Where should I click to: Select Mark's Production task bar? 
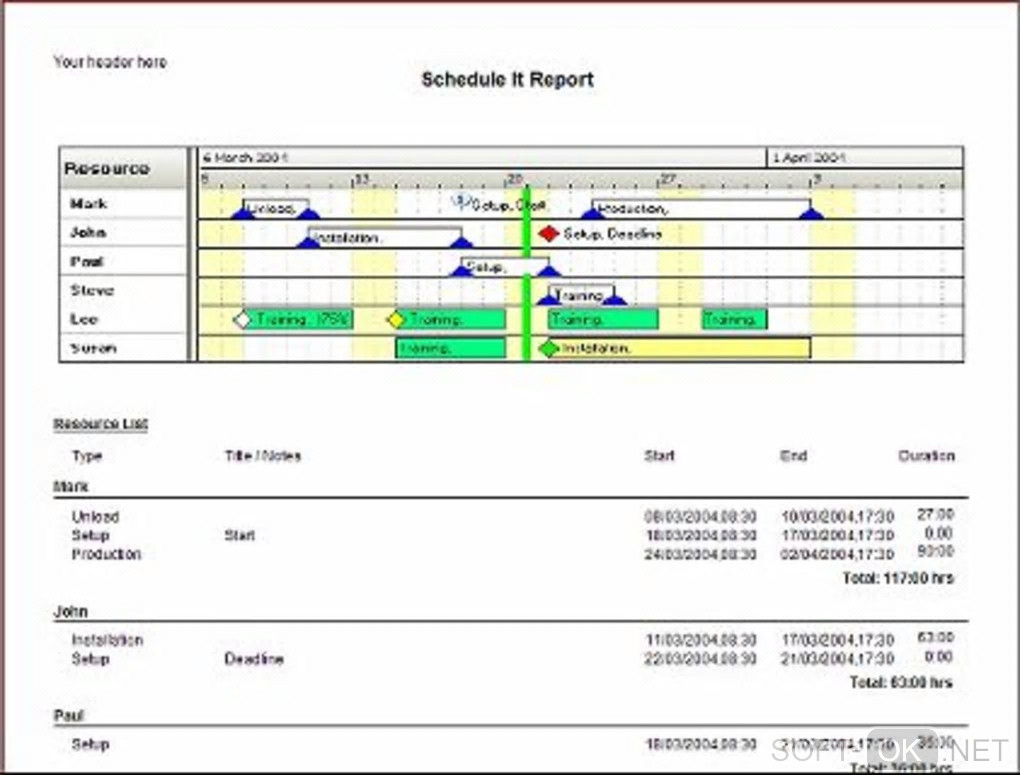click(701, 208)
